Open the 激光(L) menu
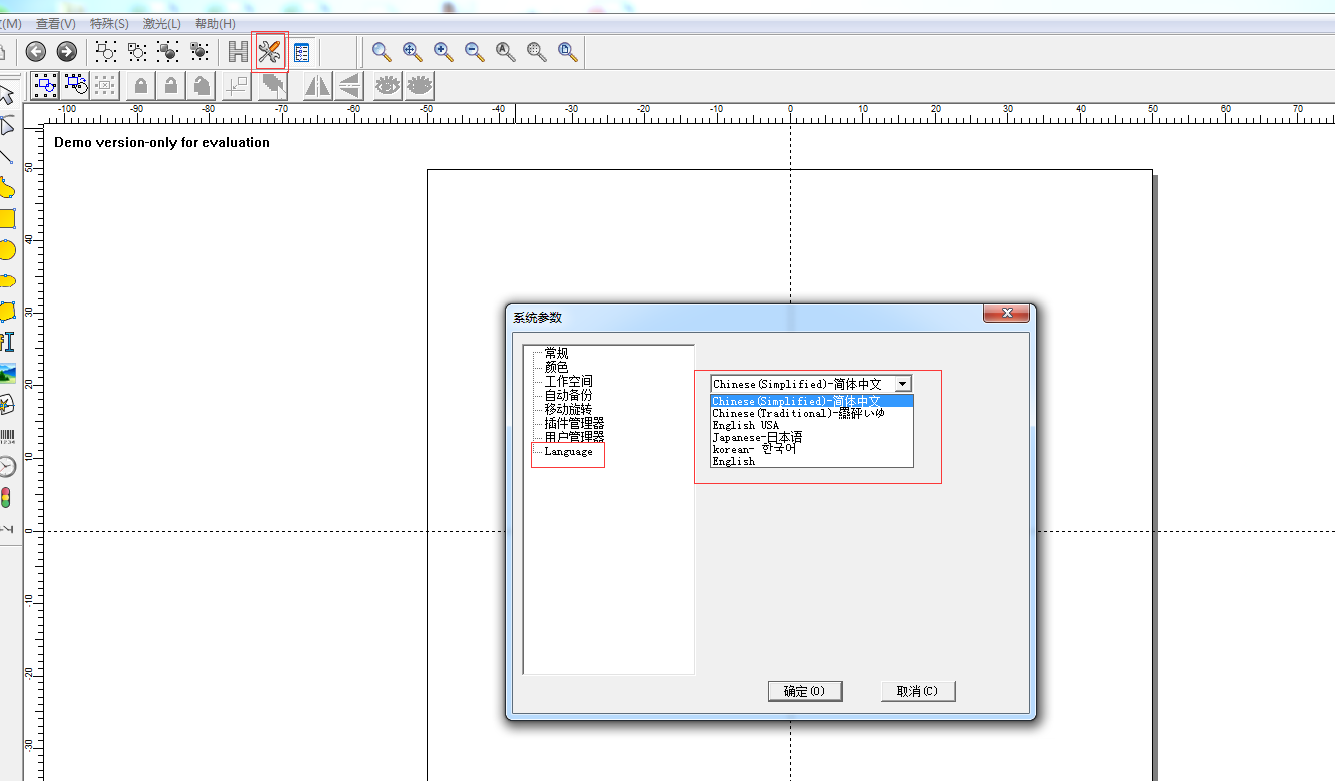Image resolution: width=1335 pixels, height=781 pixels. (161, 23)
